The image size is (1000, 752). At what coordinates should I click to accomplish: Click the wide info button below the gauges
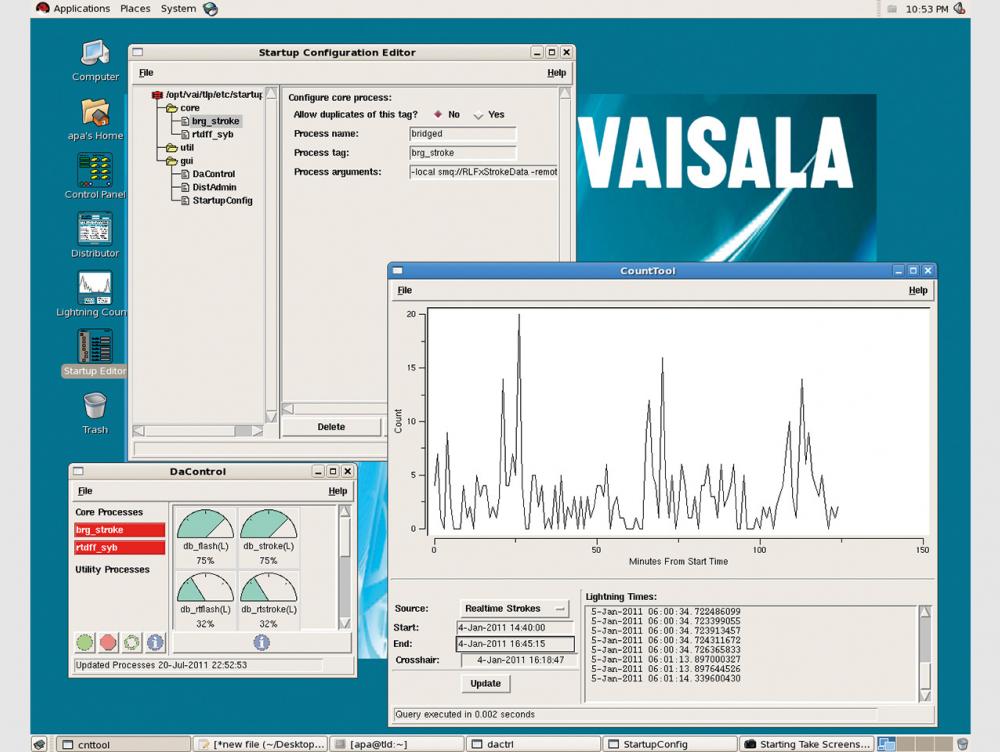261,642
